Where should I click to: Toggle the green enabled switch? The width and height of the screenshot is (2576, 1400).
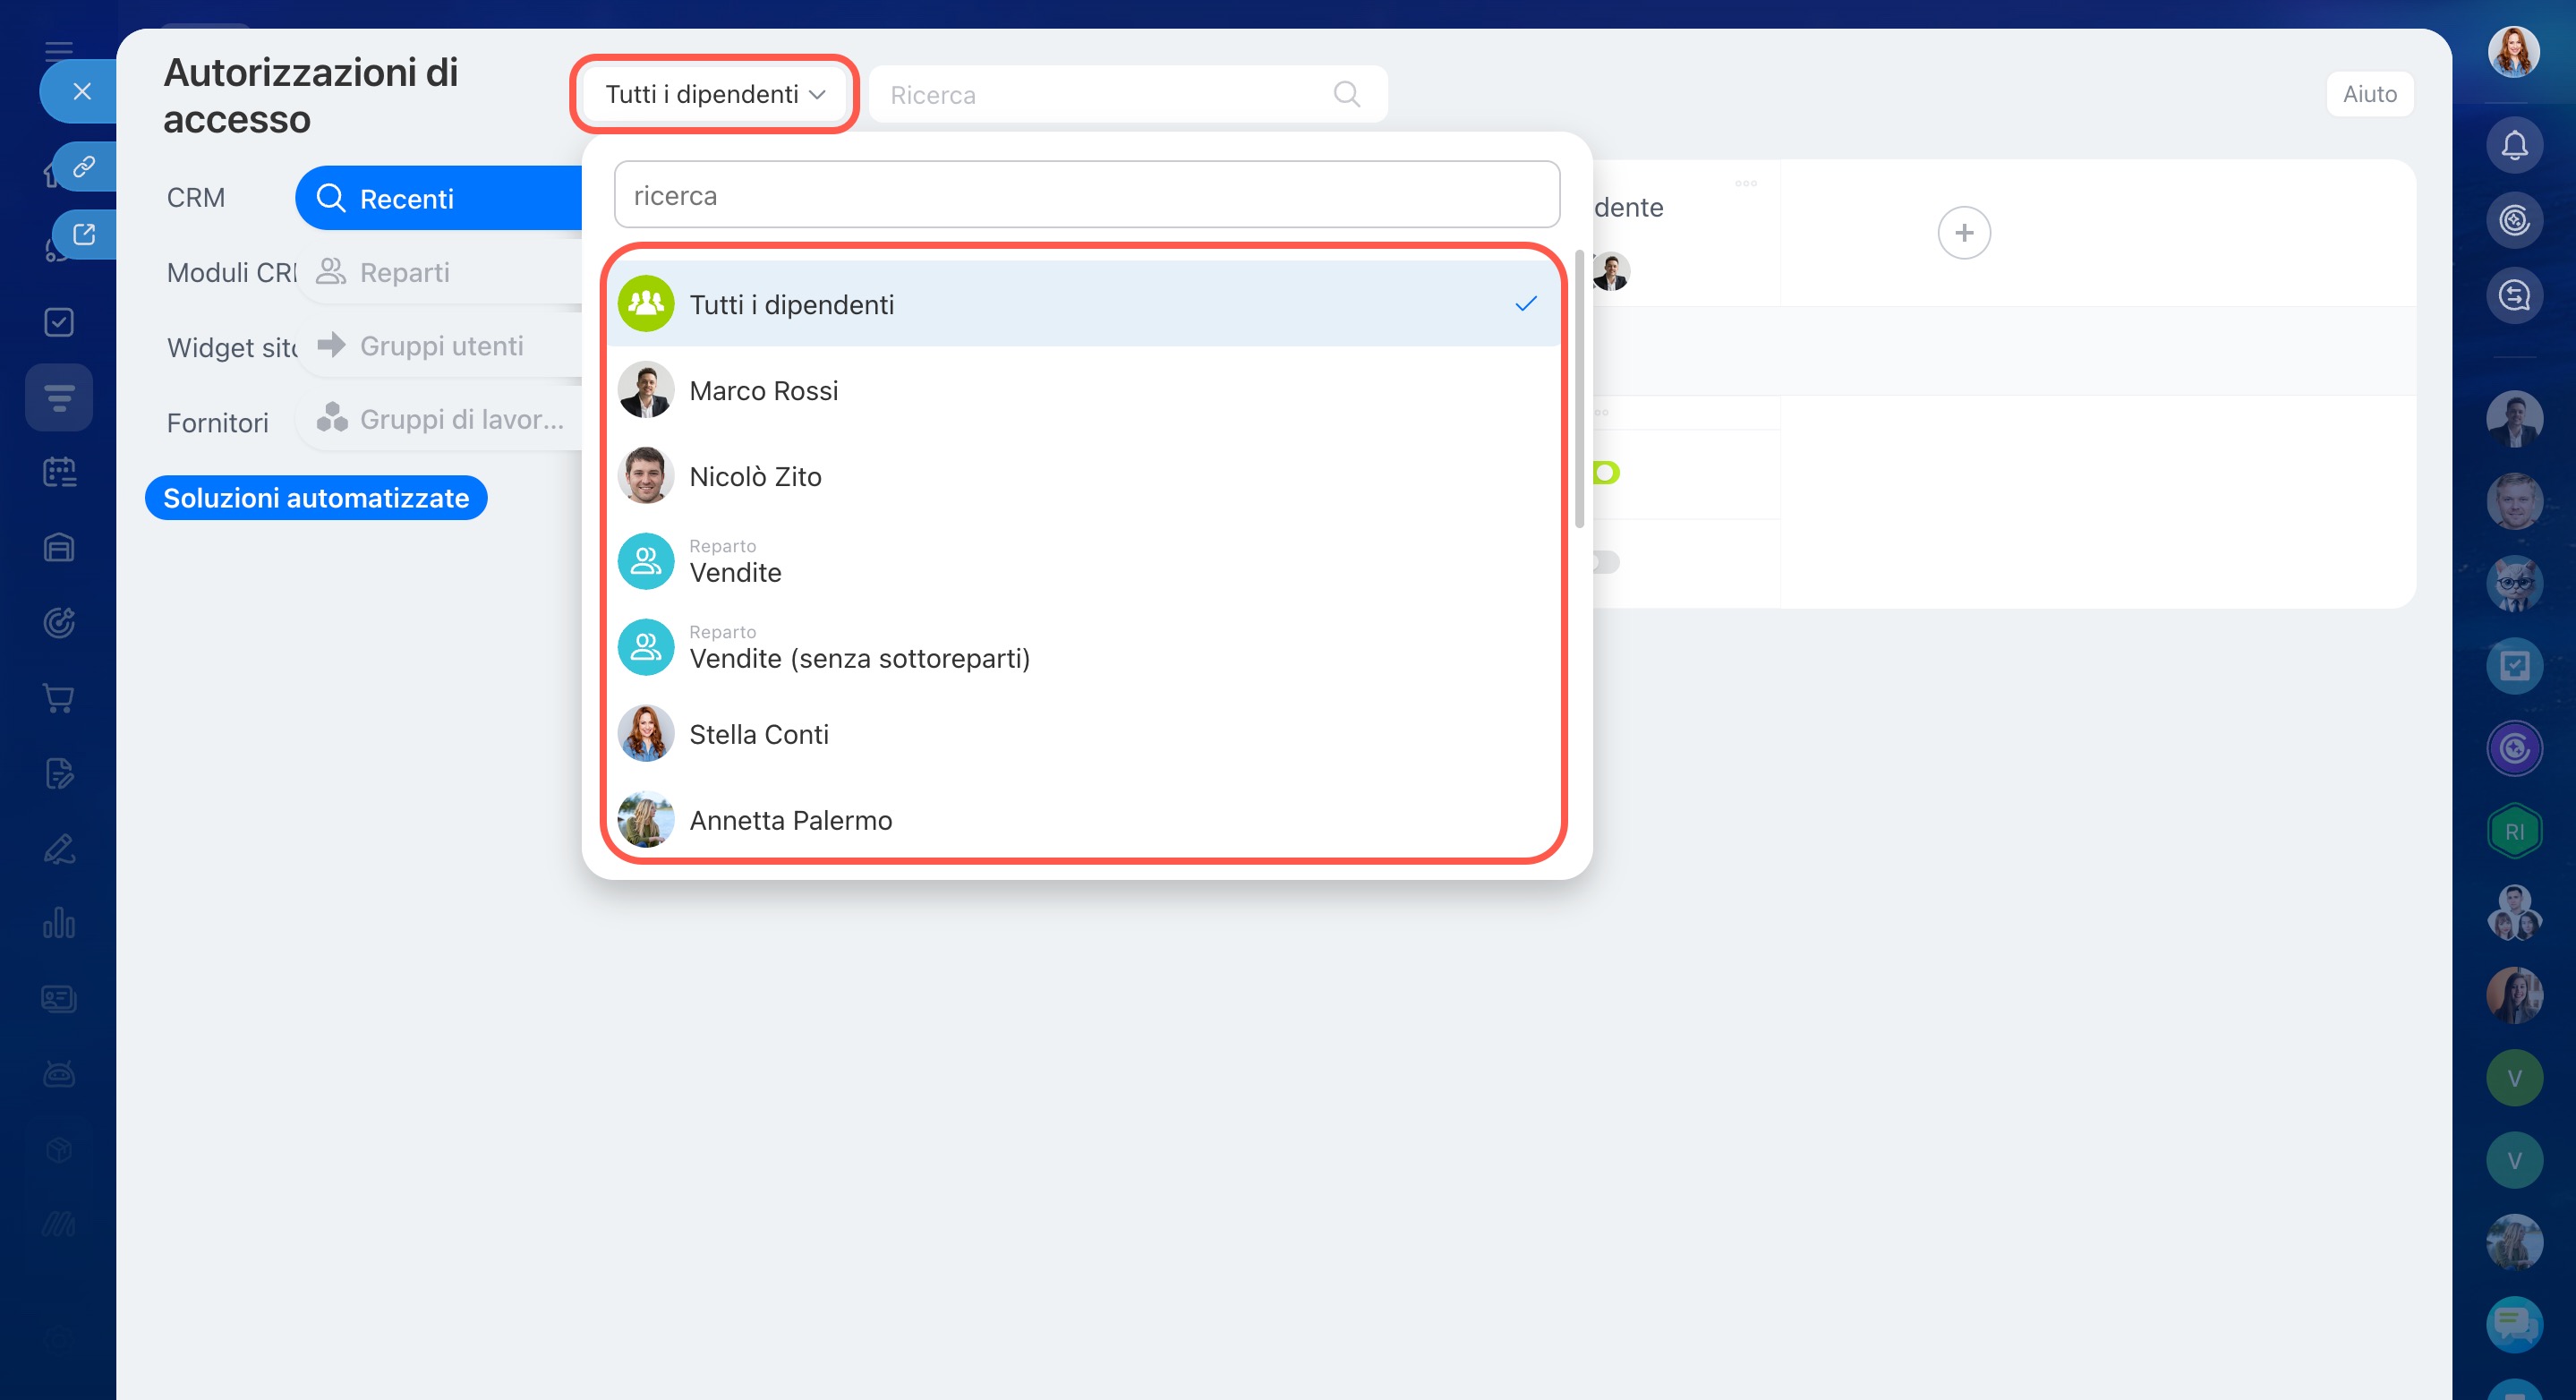pos(1606,472)
